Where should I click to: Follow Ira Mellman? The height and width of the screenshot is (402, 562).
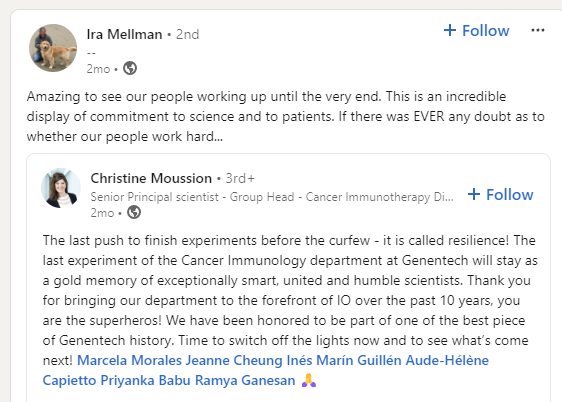click(x=476, y=30)
